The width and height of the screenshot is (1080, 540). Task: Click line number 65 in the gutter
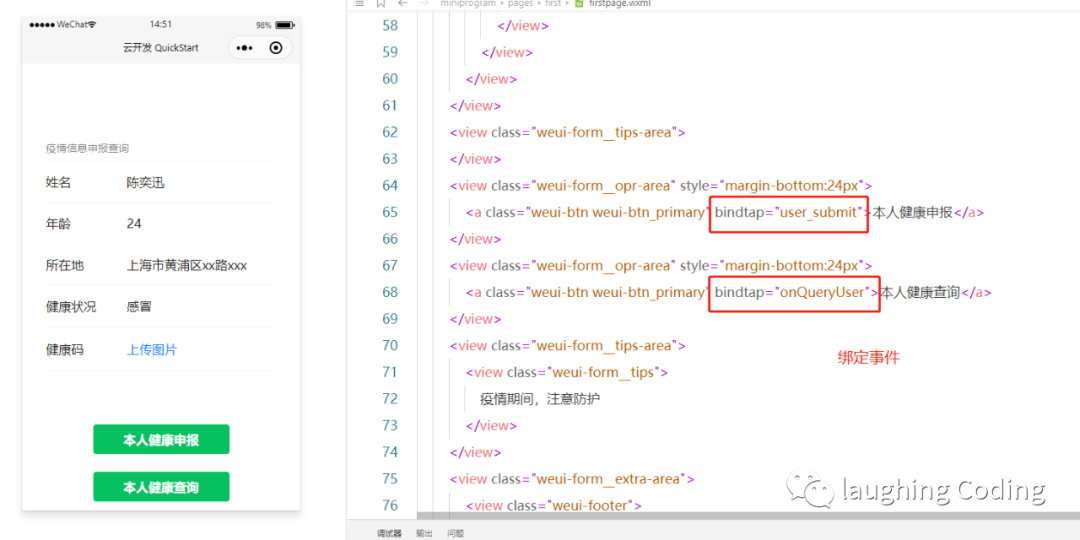390,211
